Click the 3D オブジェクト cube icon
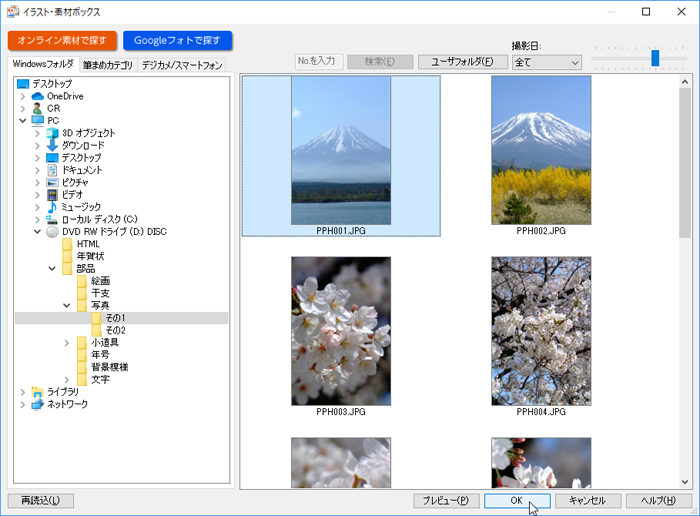700x516 pixels. (x=53, y=133)
